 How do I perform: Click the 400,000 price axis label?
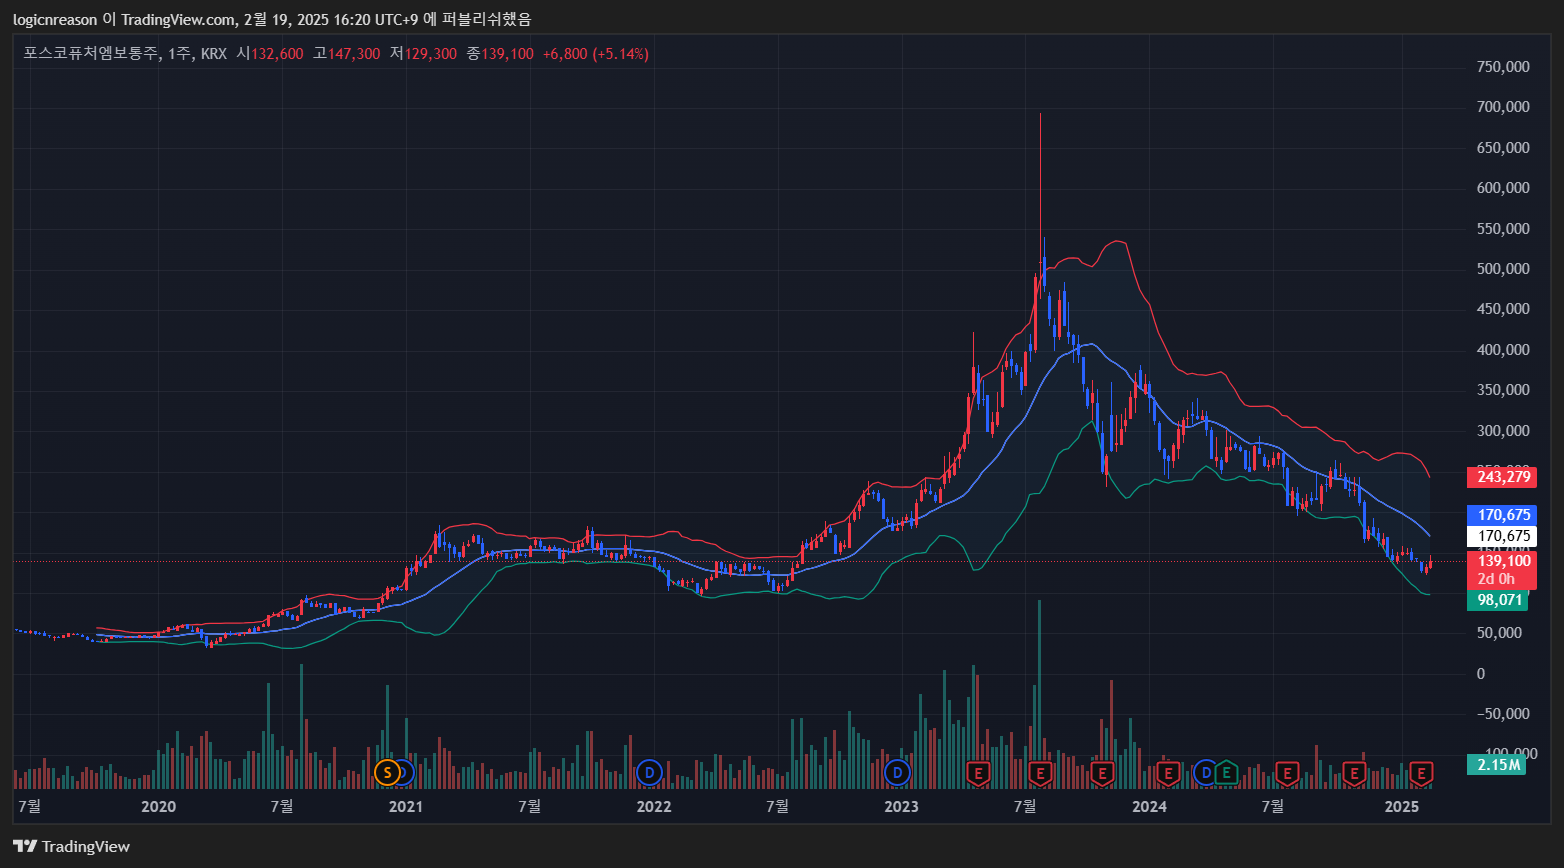point(1503,350)
